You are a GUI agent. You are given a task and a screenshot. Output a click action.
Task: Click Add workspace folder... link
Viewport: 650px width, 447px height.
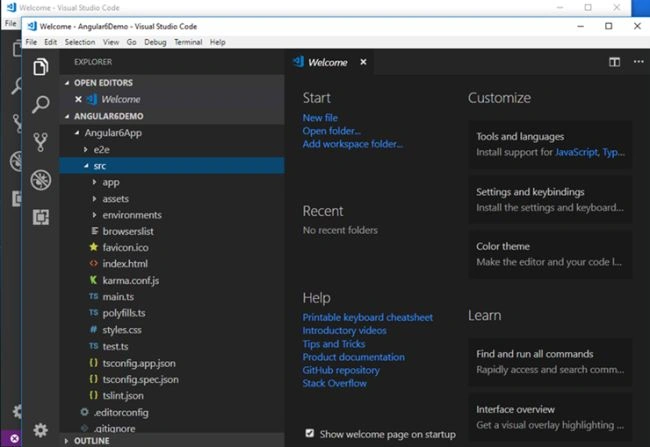pos(352,144)
